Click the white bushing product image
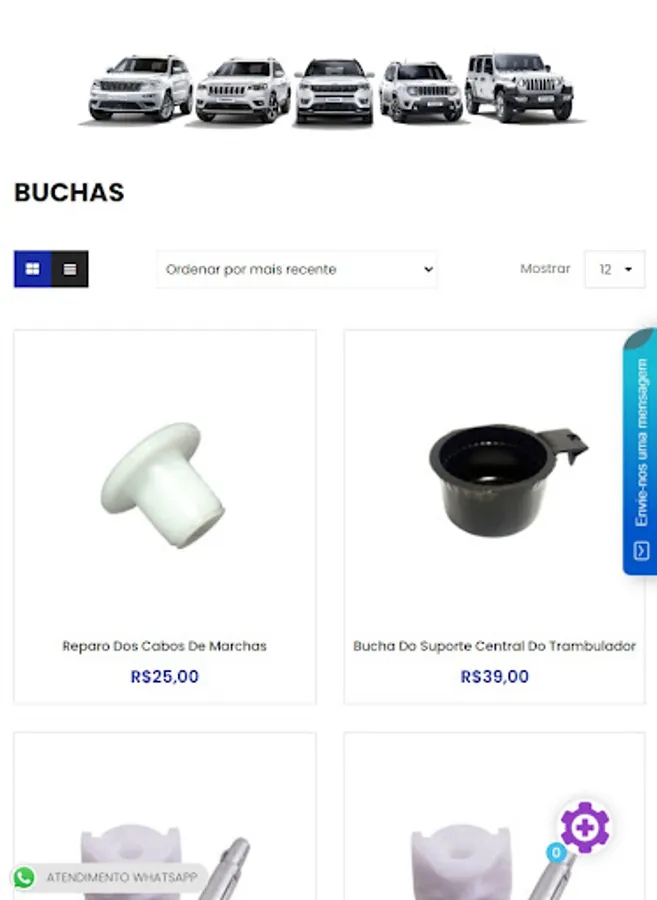Screen dimensions: 657x900 coord(163,484)
